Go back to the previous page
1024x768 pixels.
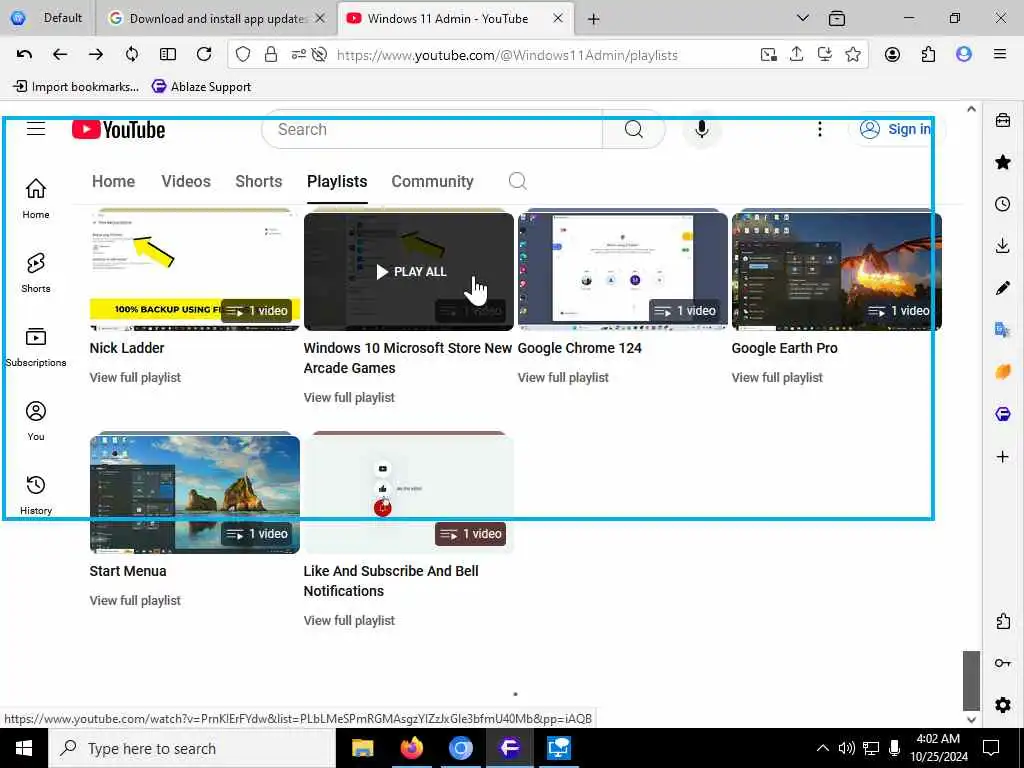point(60,55)
